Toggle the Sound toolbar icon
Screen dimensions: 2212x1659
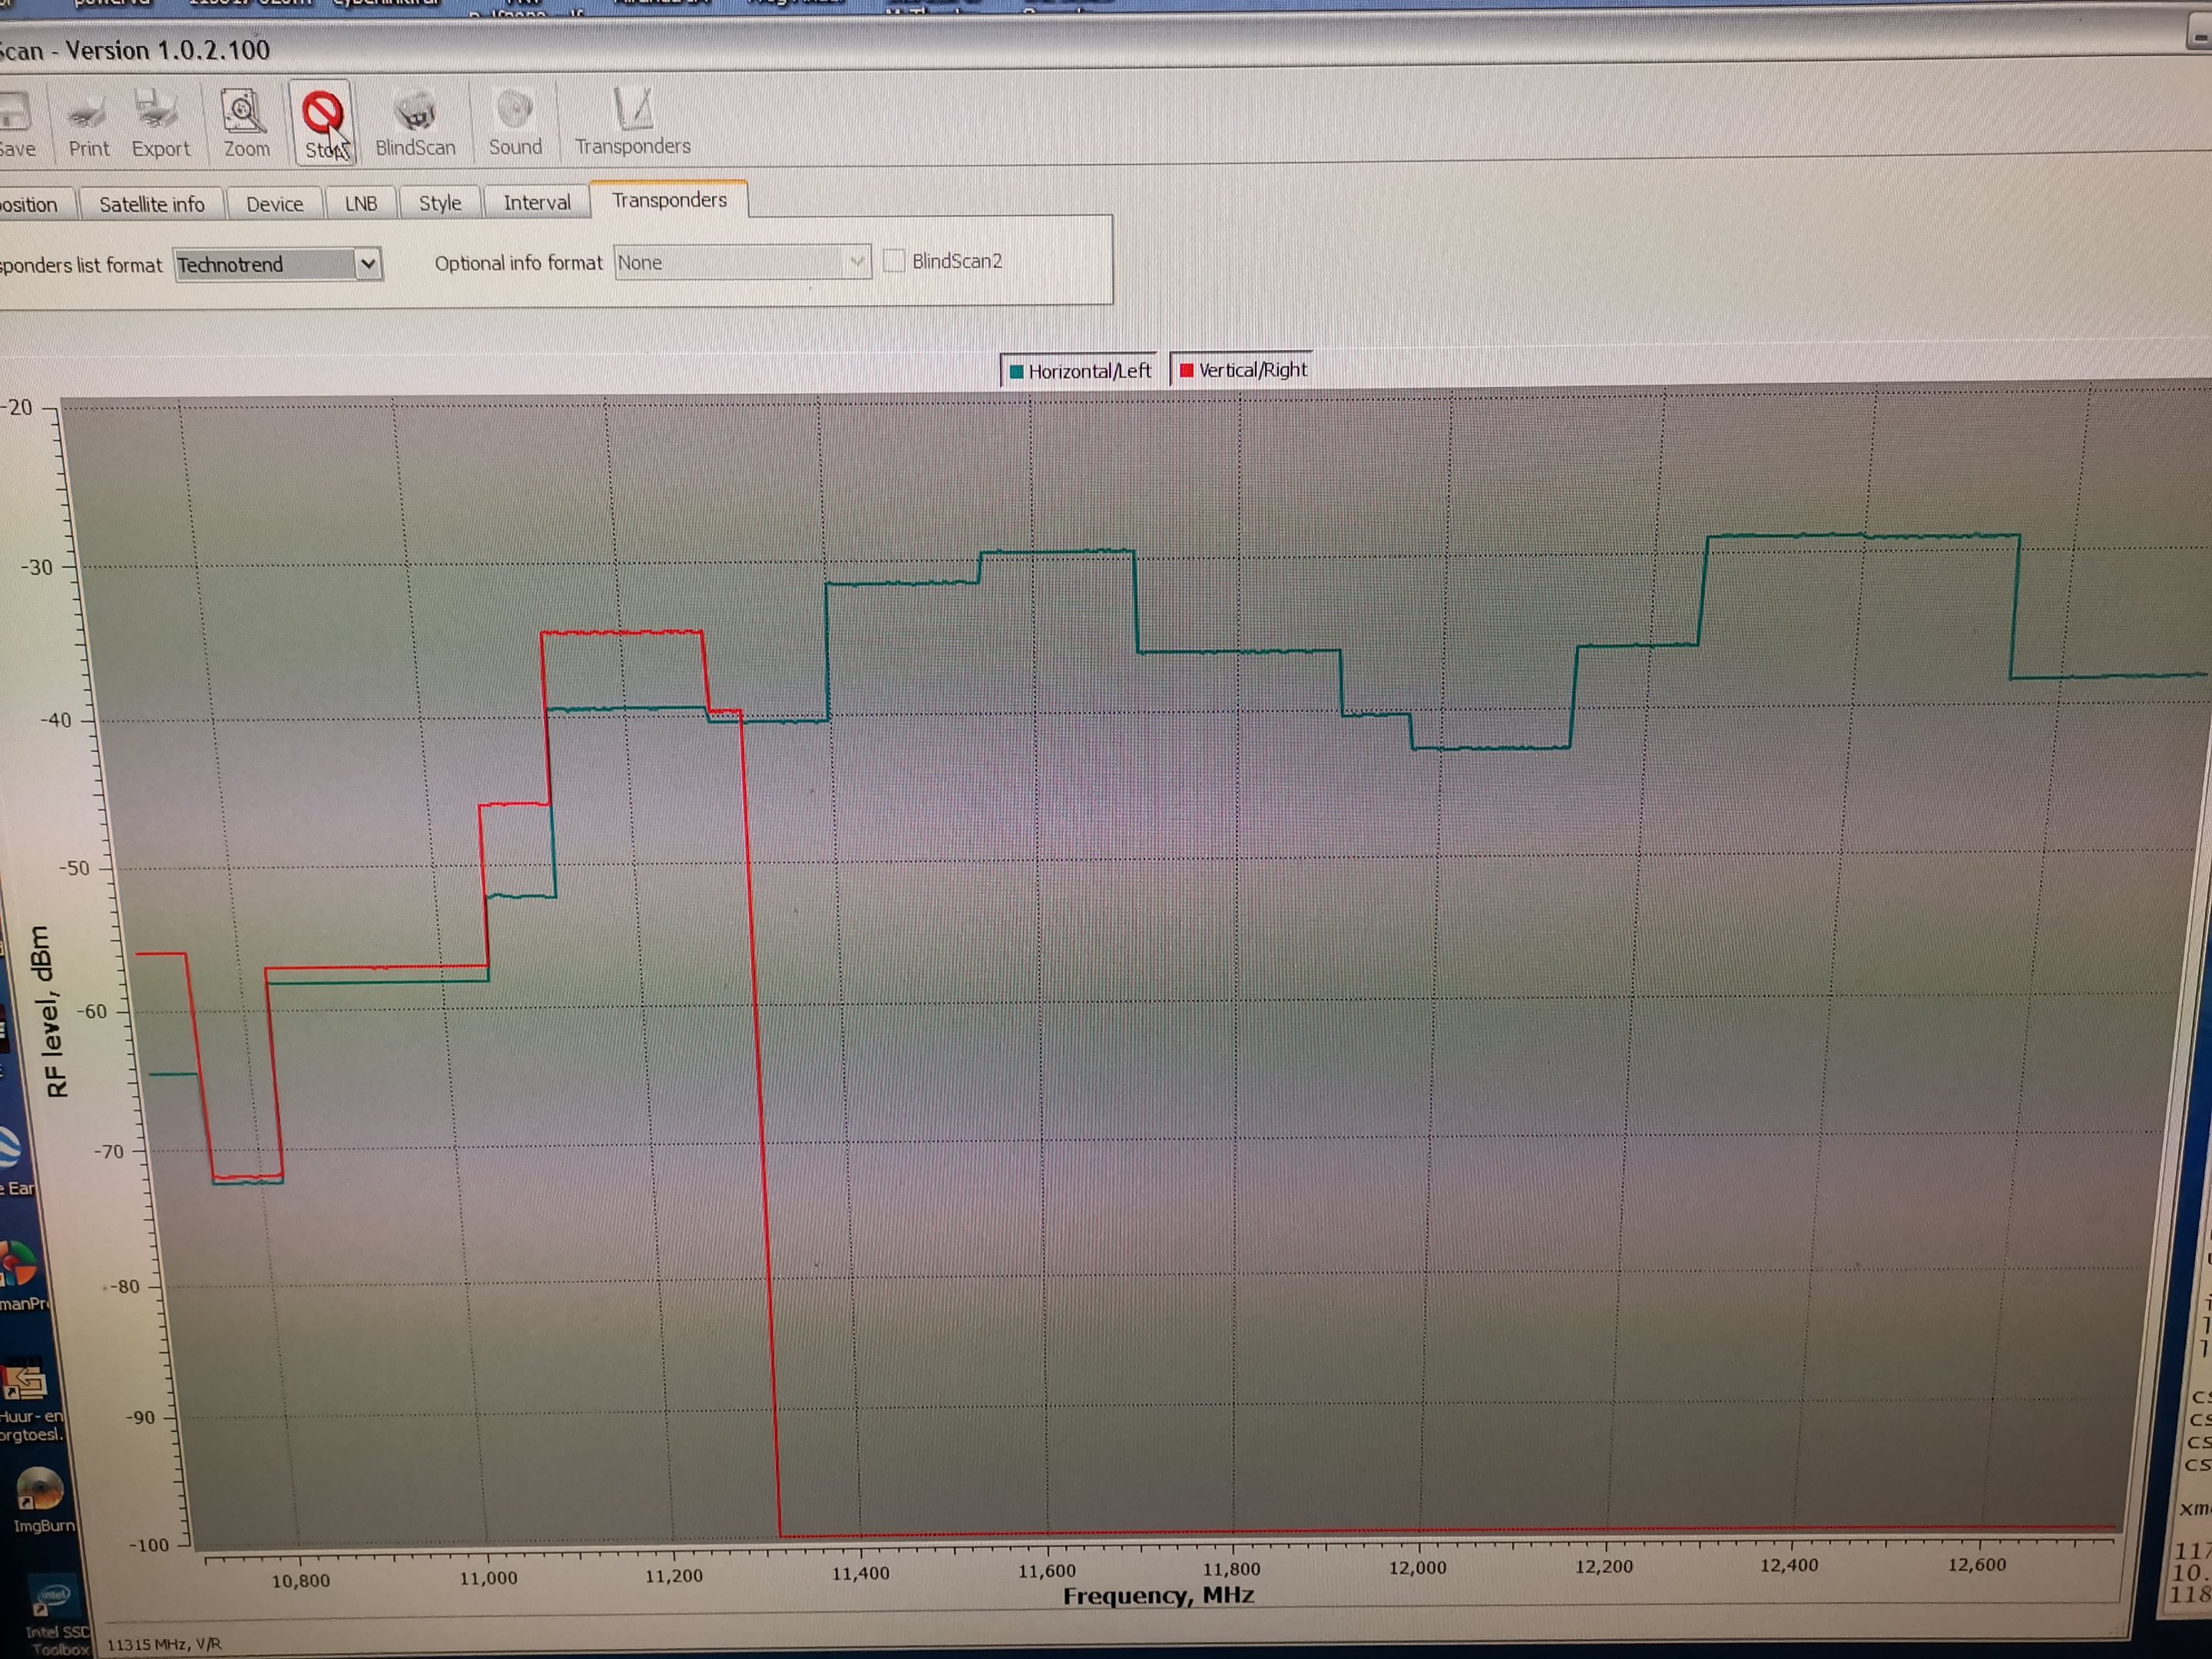coord(515,123)
